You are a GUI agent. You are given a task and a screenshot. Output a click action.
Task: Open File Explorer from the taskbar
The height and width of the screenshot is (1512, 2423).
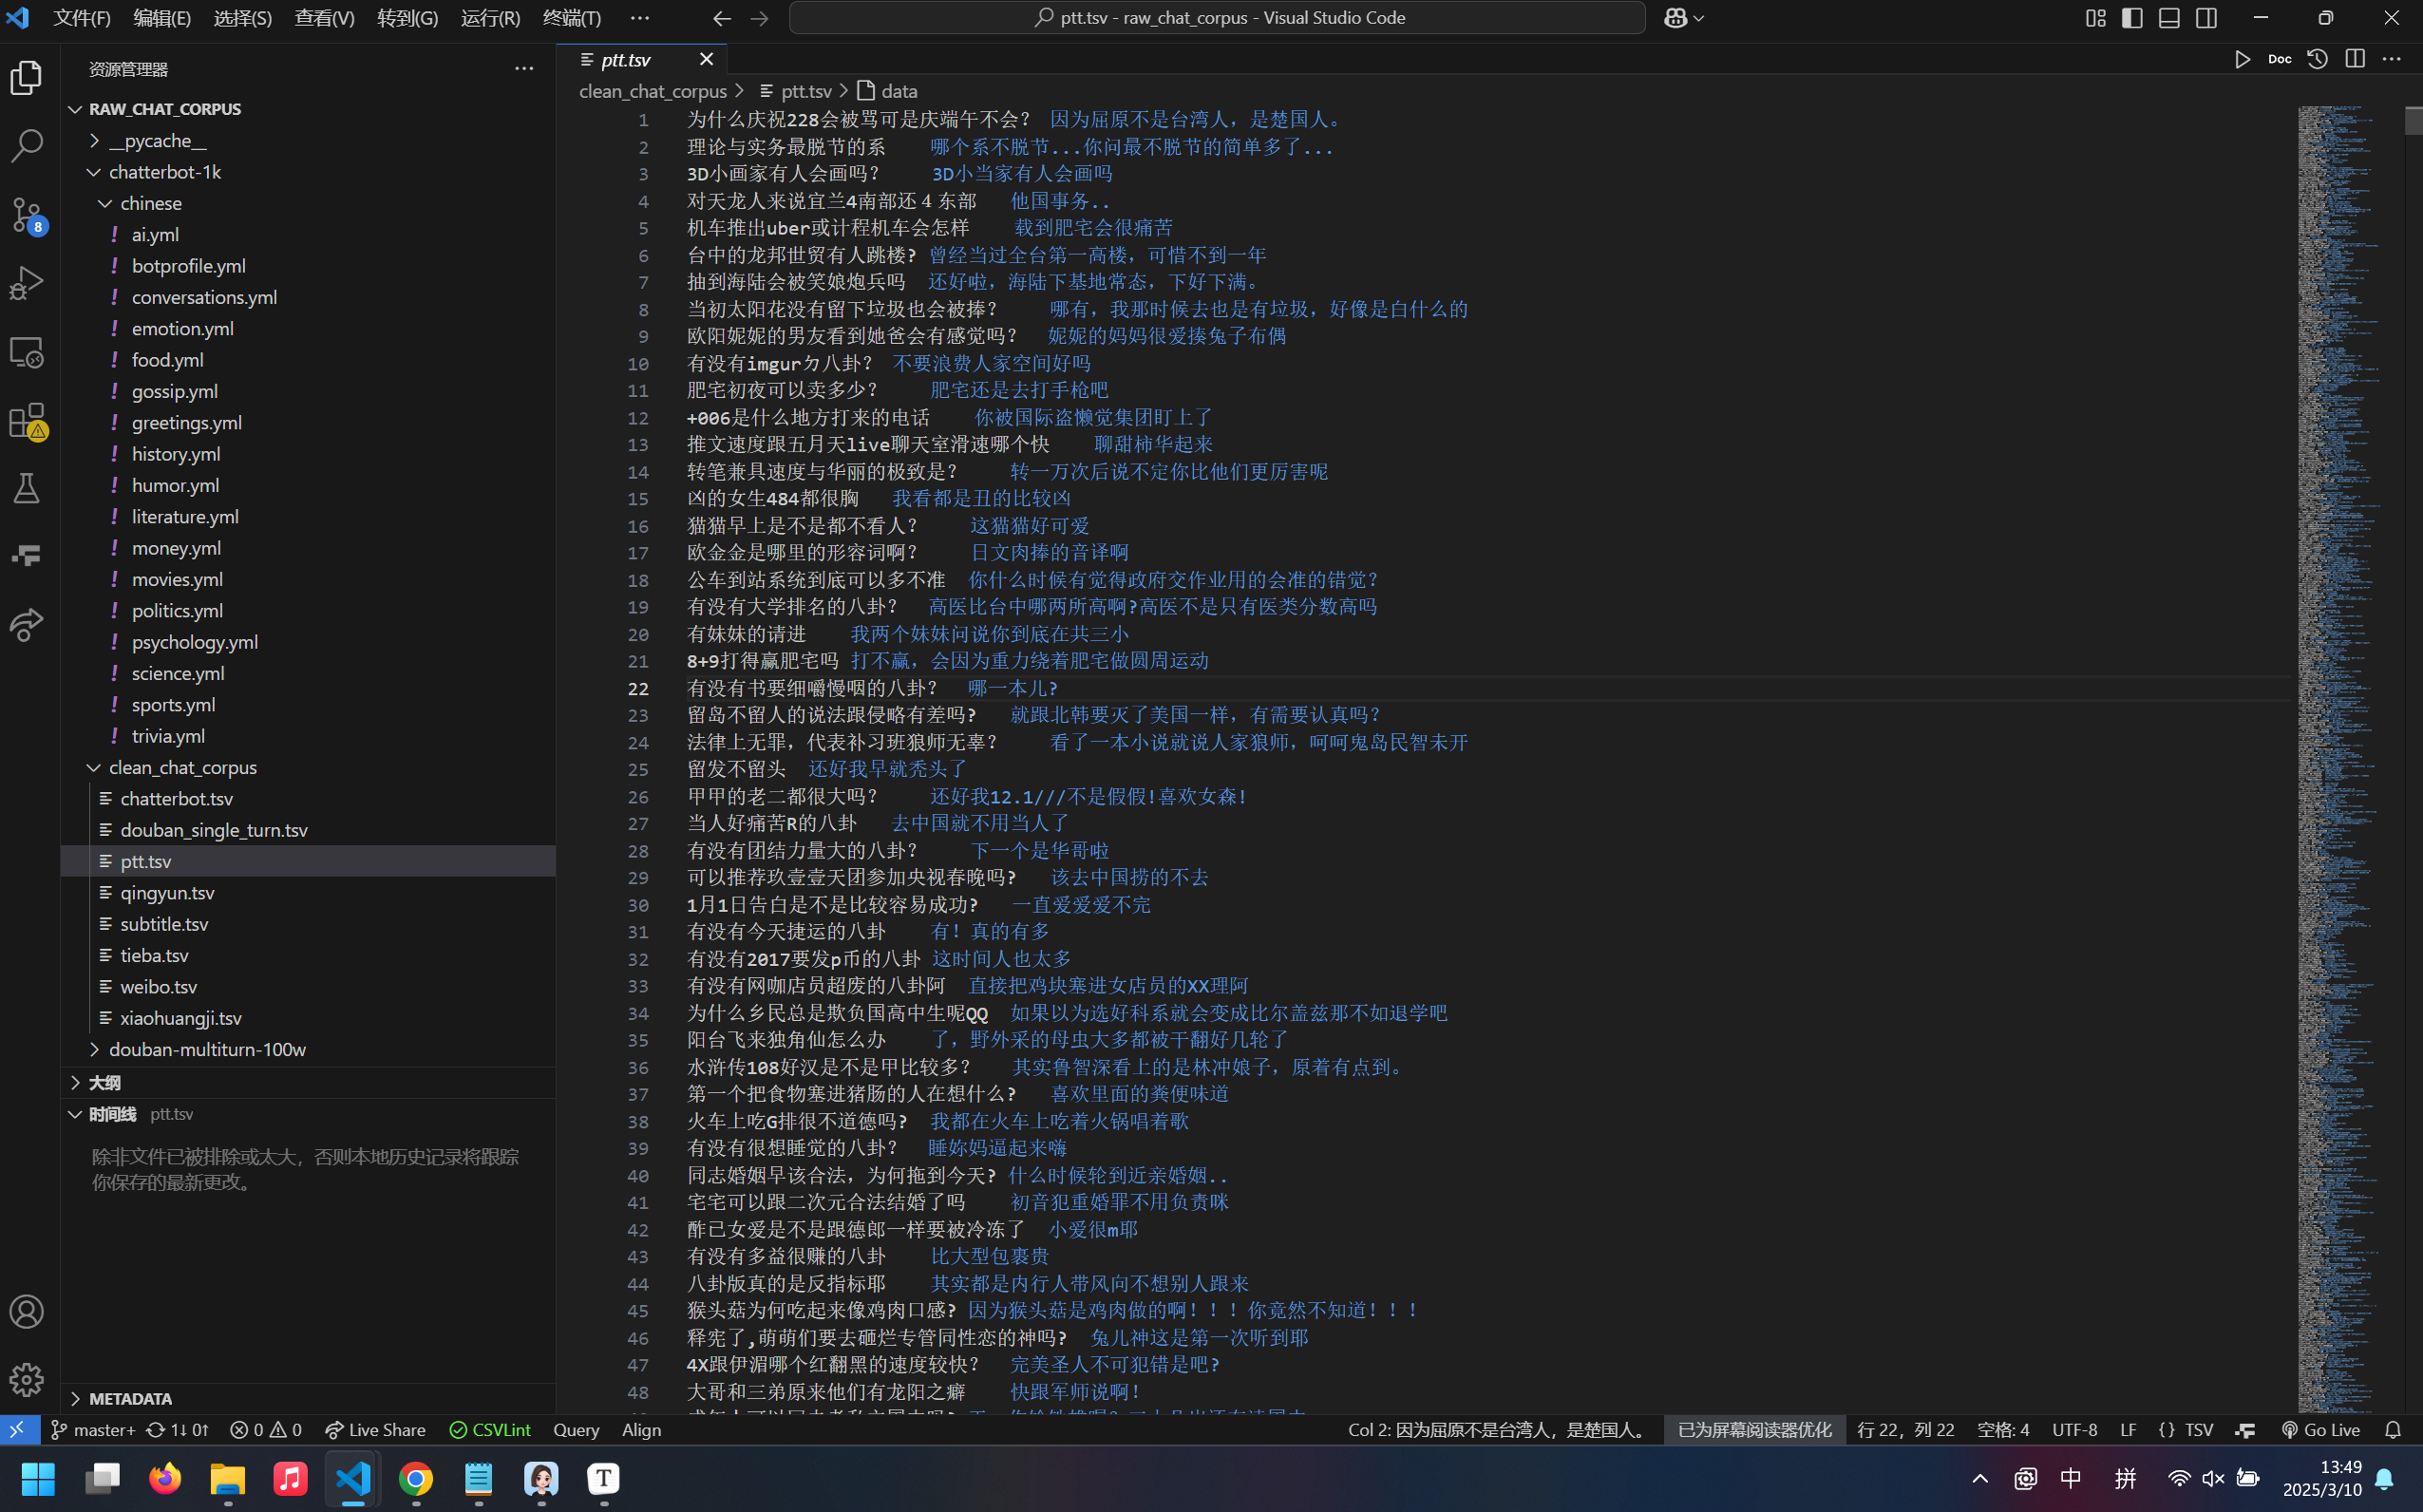point(228,1478)
